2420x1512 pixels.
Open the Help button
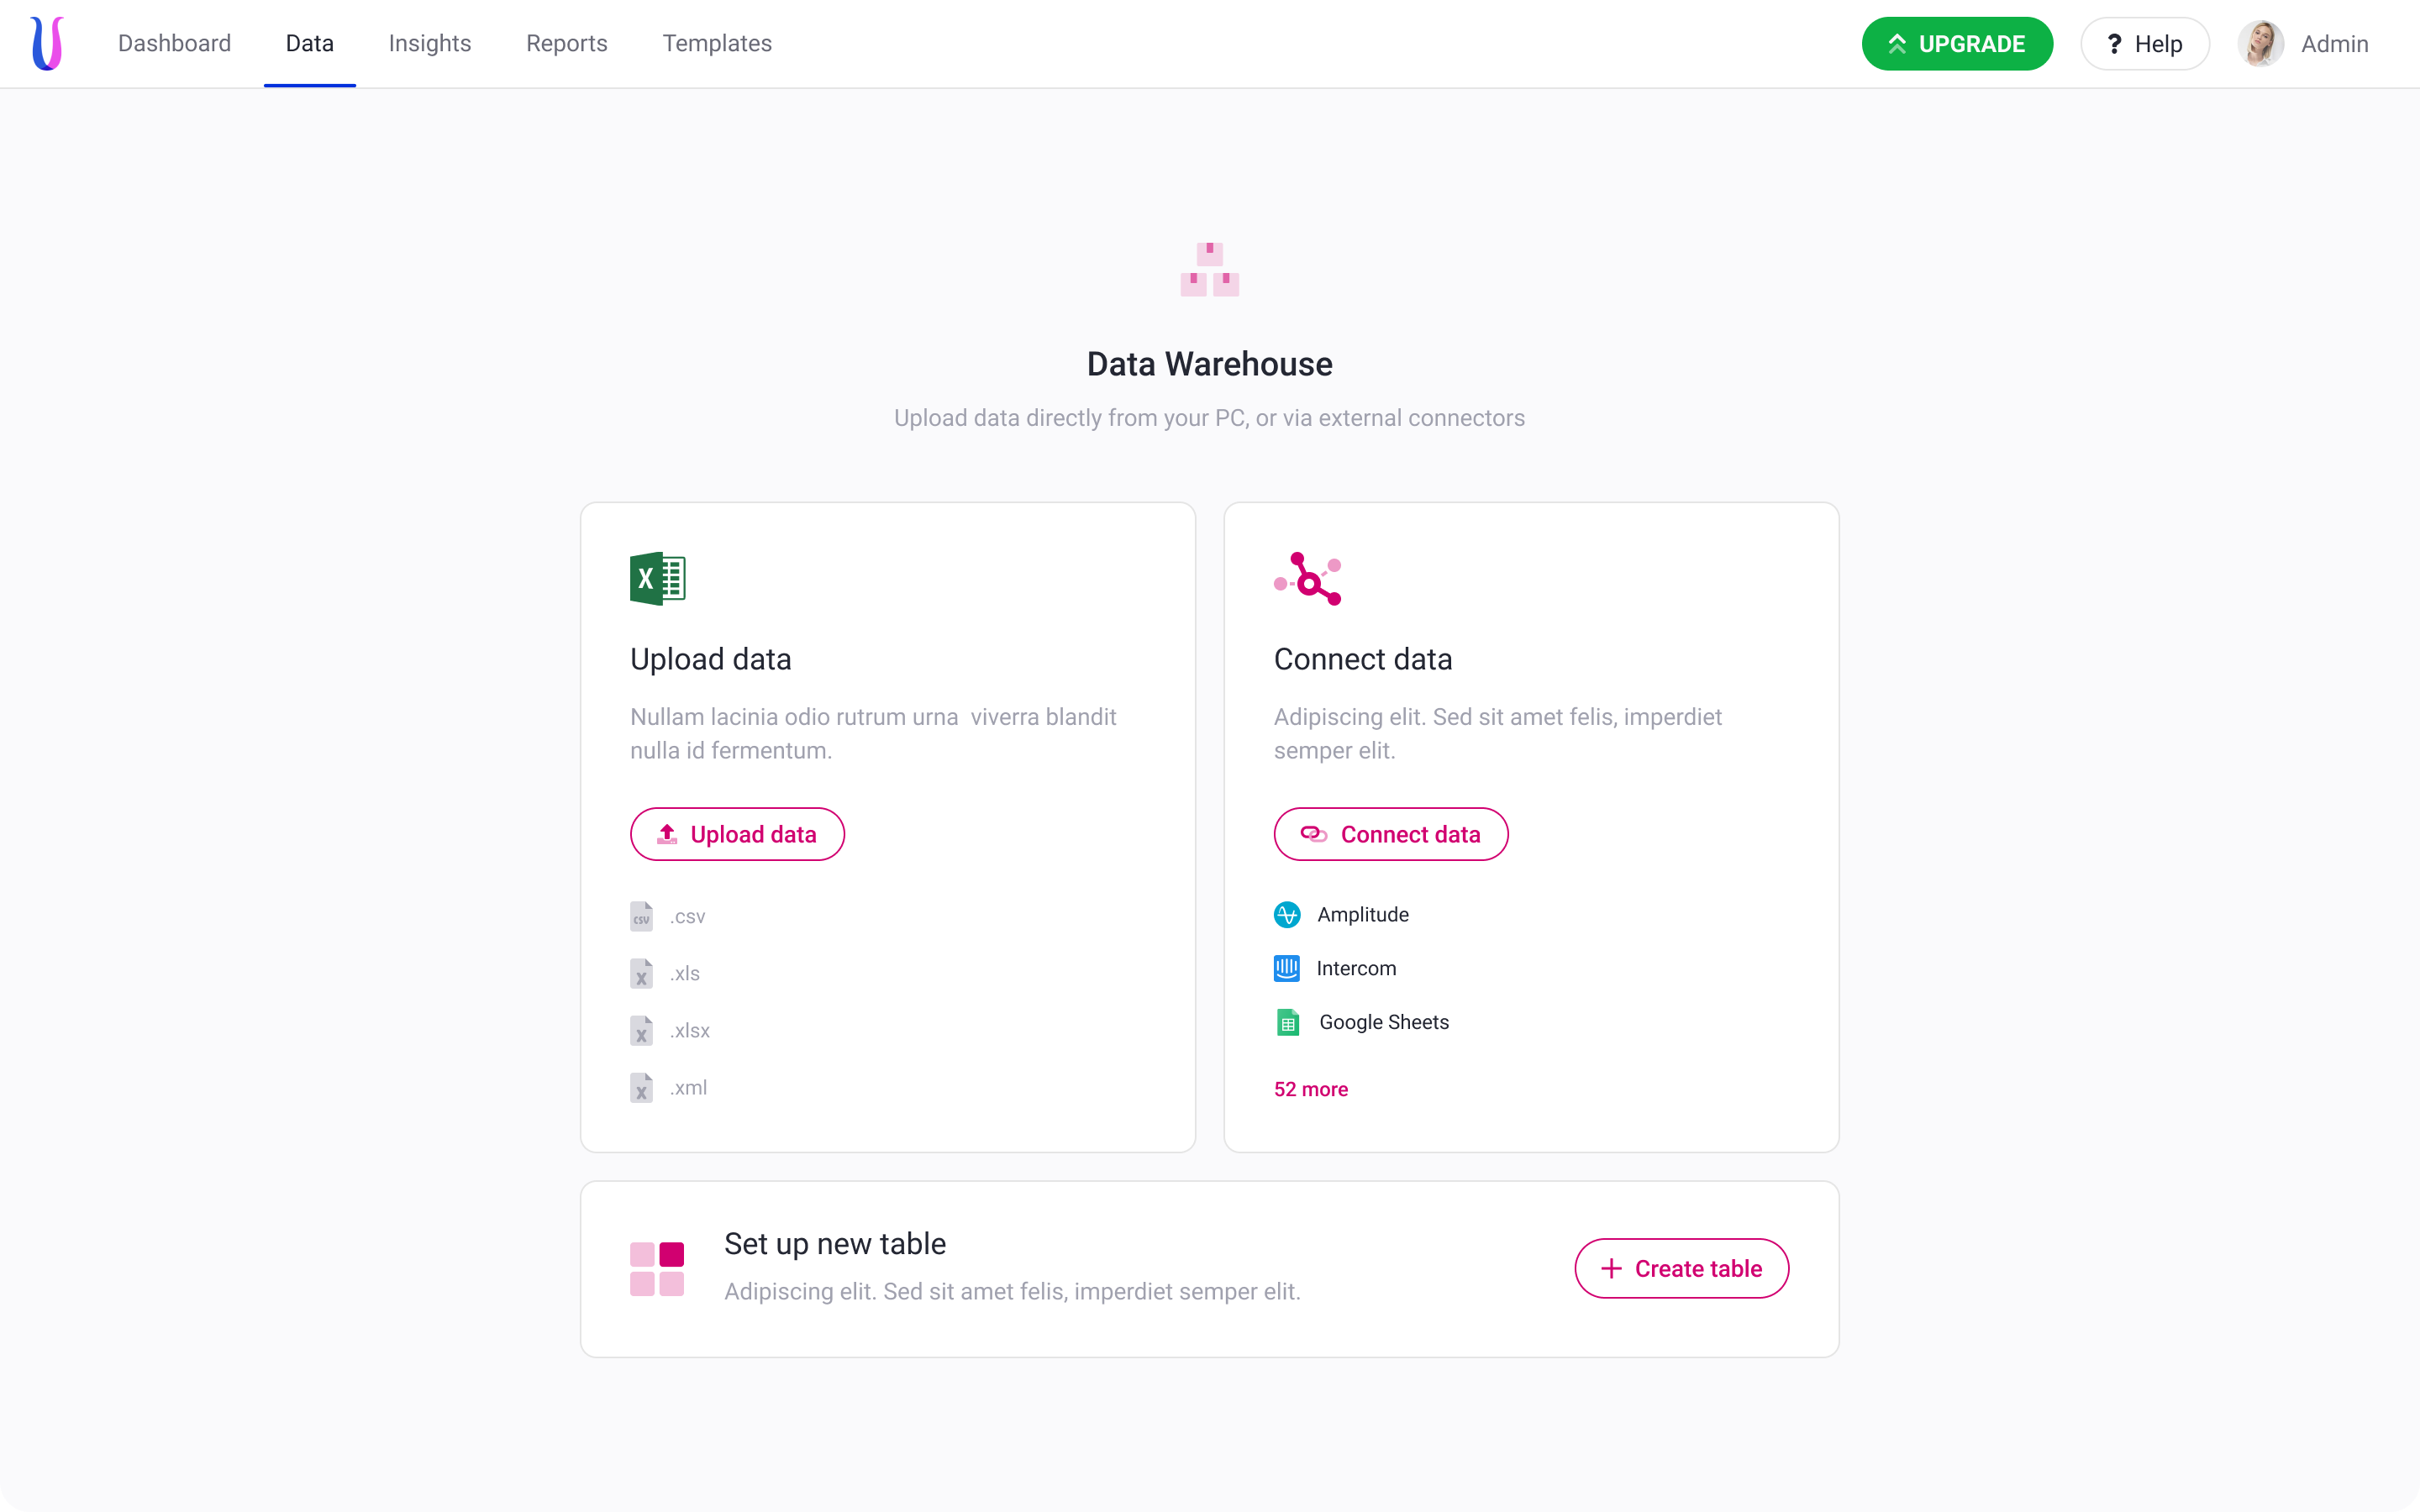2144,44
